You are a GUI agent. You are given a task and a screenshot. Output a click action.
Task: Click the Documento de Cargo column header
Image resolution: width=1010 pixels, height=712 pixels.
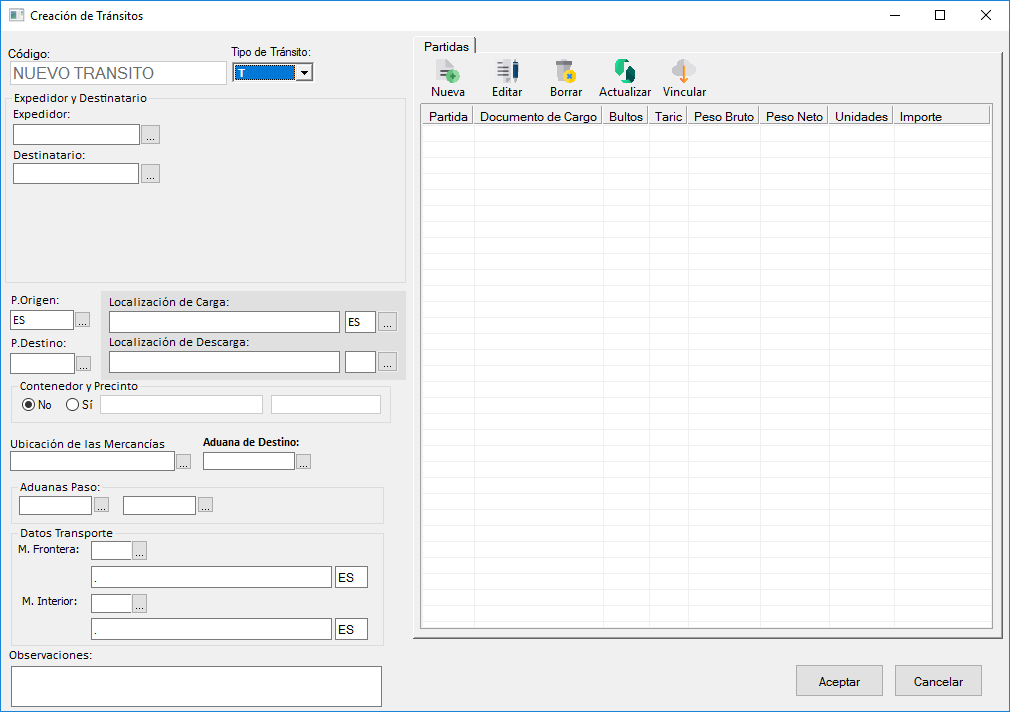pyautogui.click(x=538, y=117)
